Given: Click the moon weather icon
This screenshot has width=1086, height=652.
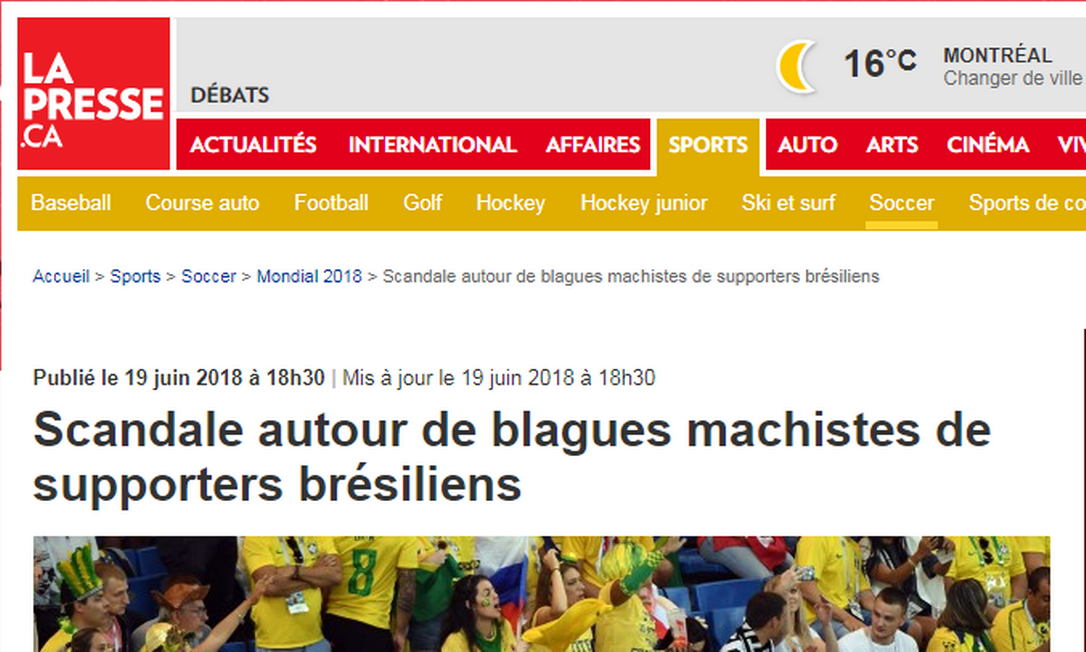Looking at the screenshot, I should pyautogui.click(x=796, y=67).
